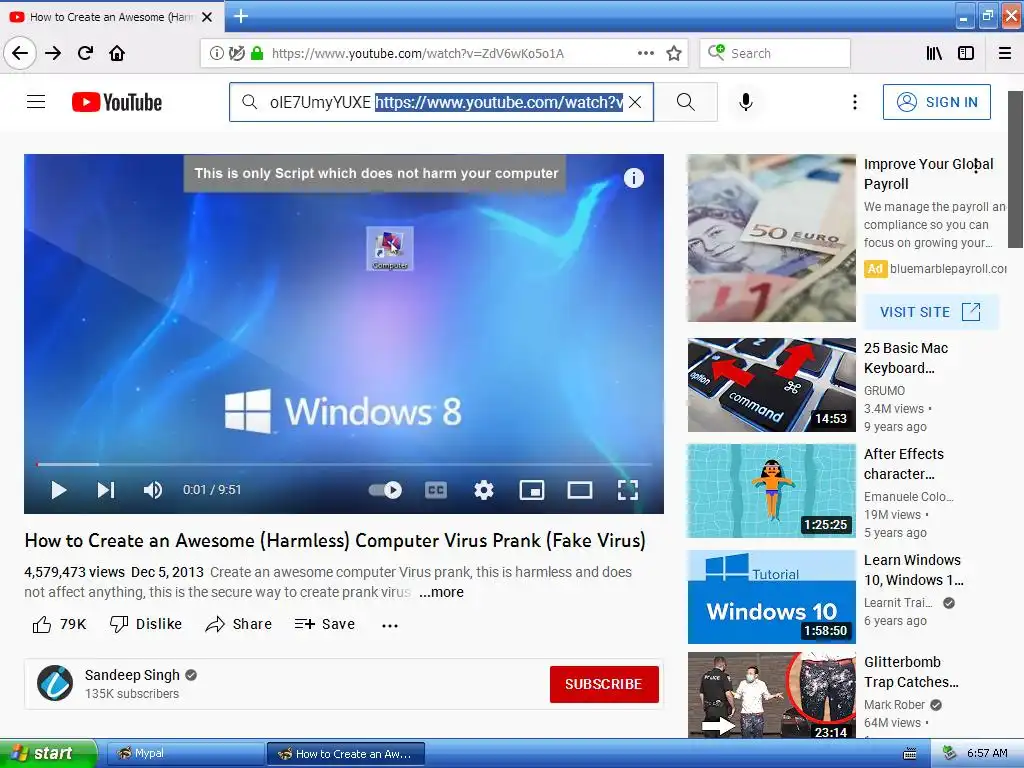Toggle the browser sidebar view

[966, 53]
